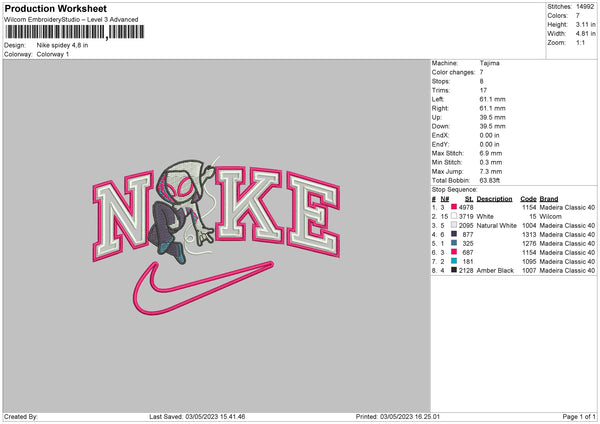Screen dimensions: 600x424
Task: Click the Zoom value '1:1'
Action: click(580, 42)
